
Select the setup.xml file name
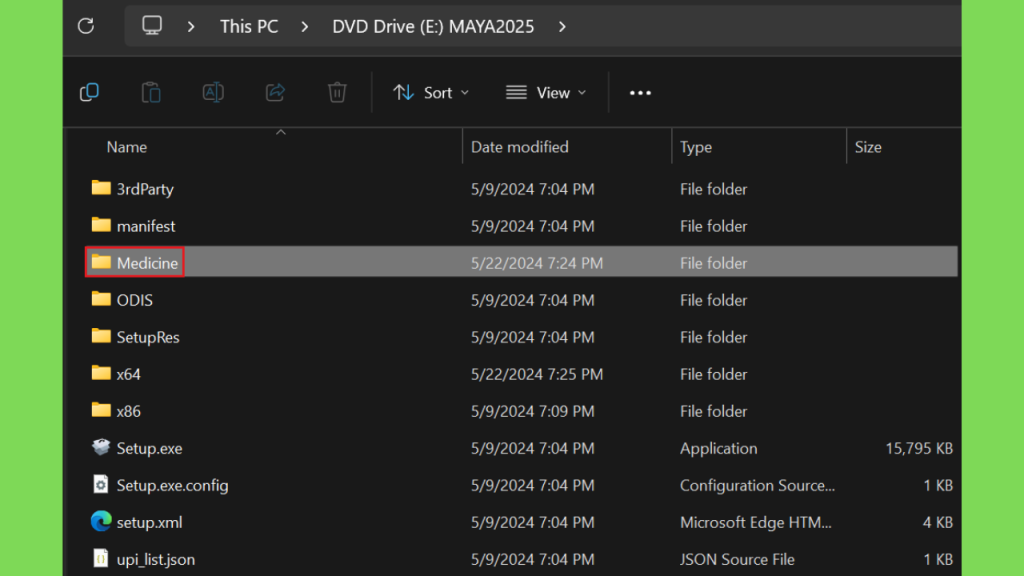tap(150, 523)
